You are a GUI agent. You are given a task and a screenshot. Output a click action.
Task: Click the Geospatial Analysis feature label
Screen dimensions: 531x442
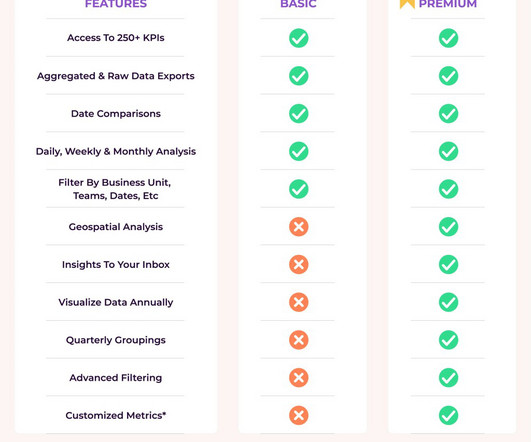(116, 227)
